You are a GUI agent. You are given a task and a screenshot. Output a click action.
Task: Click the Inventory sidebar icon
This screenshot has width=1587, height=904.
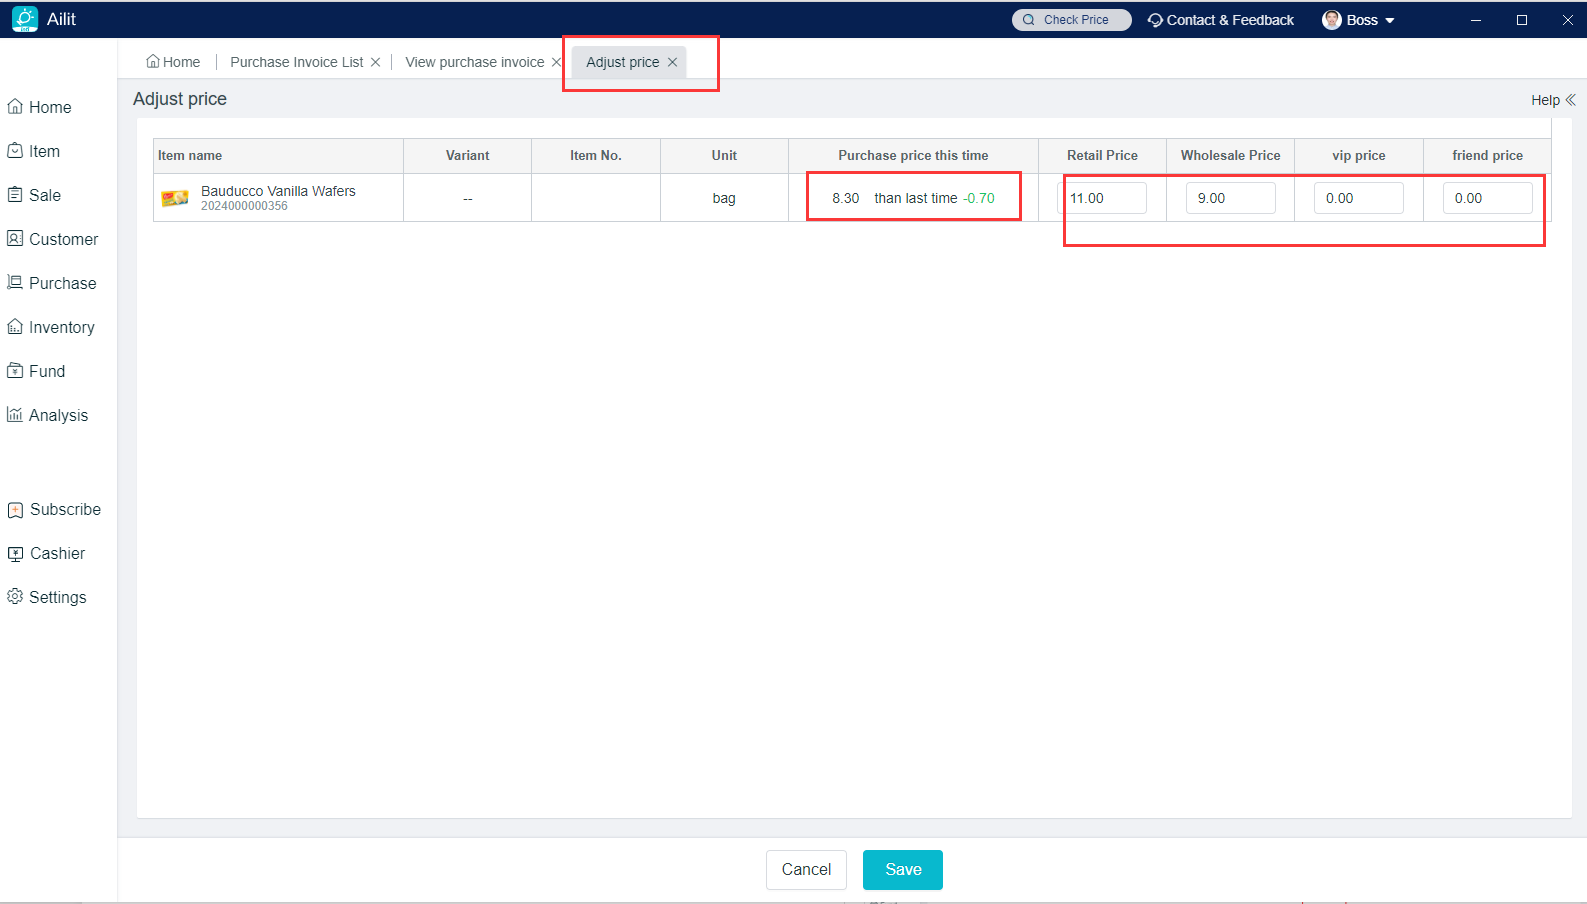[15, 327]
